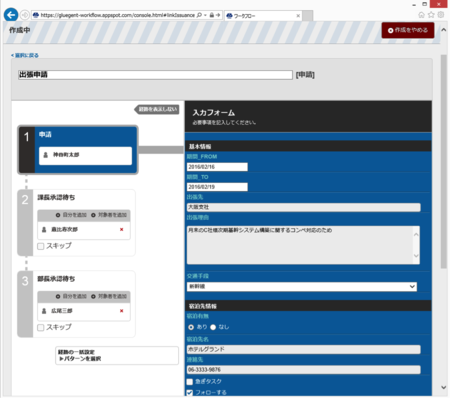Viewport: 450px width, 398px height.
Task: Select あり radio for 宿泊有無
Action: 191,327
